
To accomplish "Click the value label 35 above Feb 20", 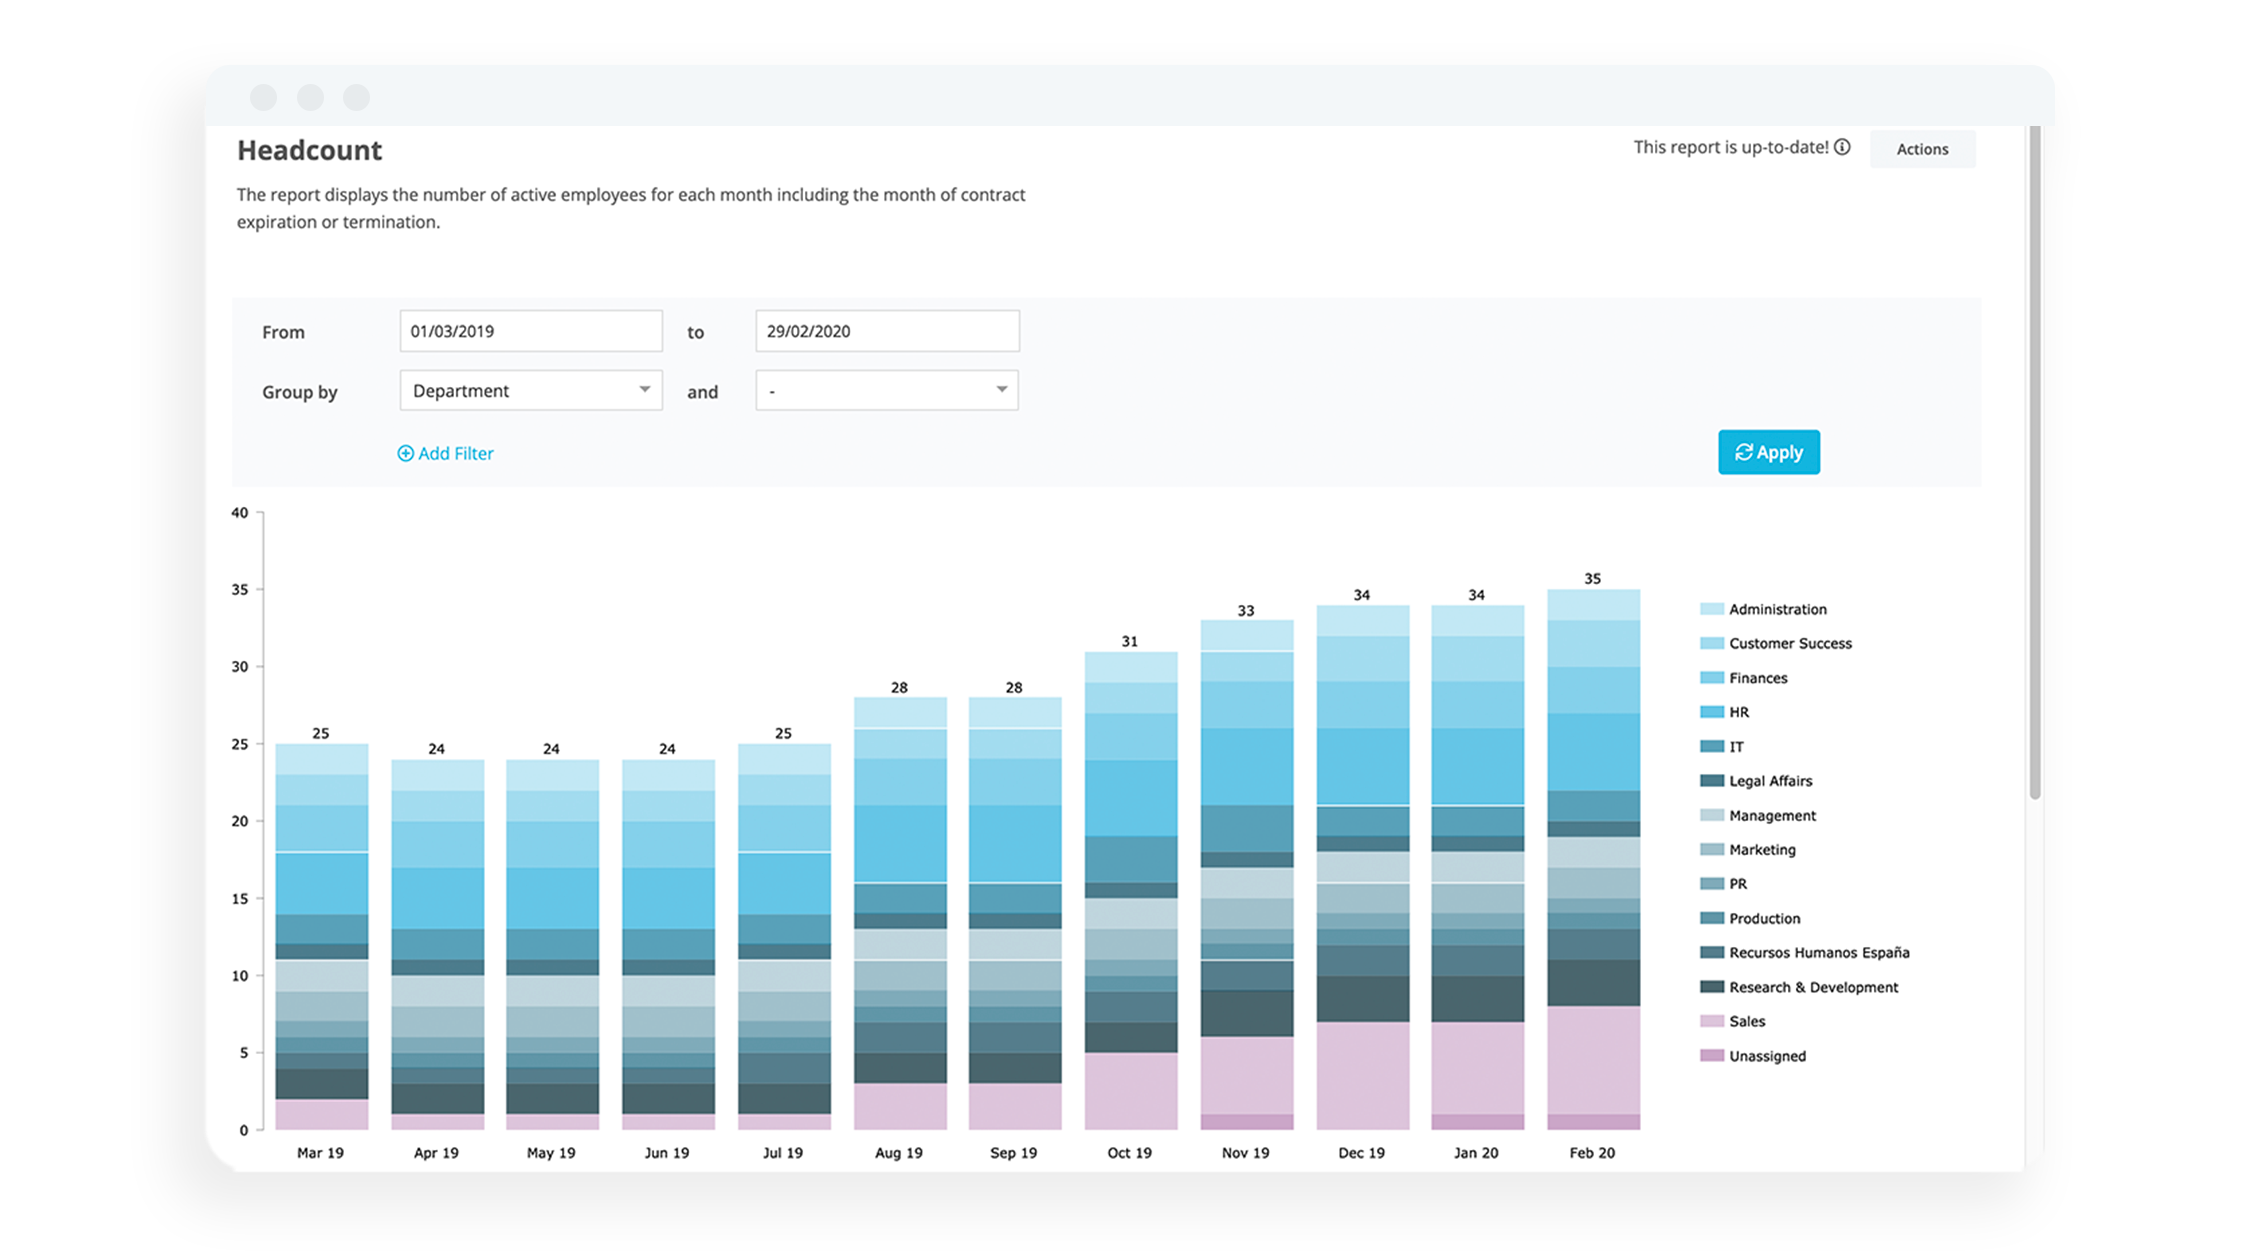I will pyautogui.click(x=1592, y=578).
